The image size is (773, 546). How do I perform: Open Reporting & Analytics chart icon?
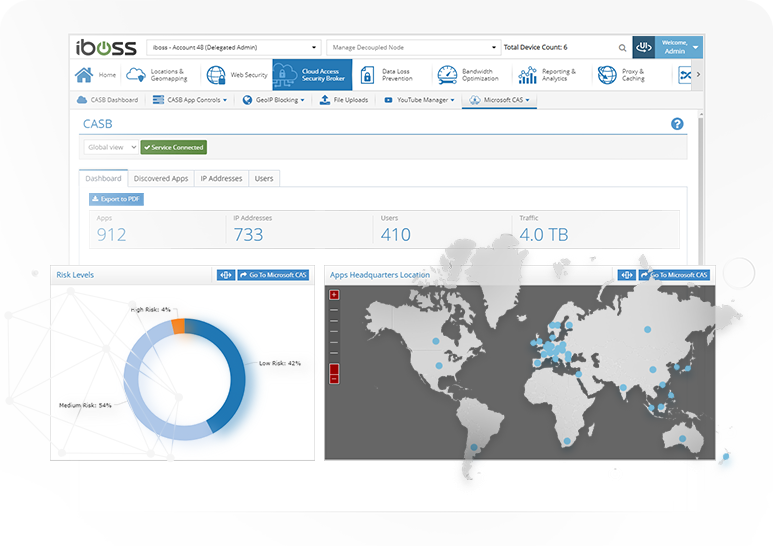(x=527, y=75)
